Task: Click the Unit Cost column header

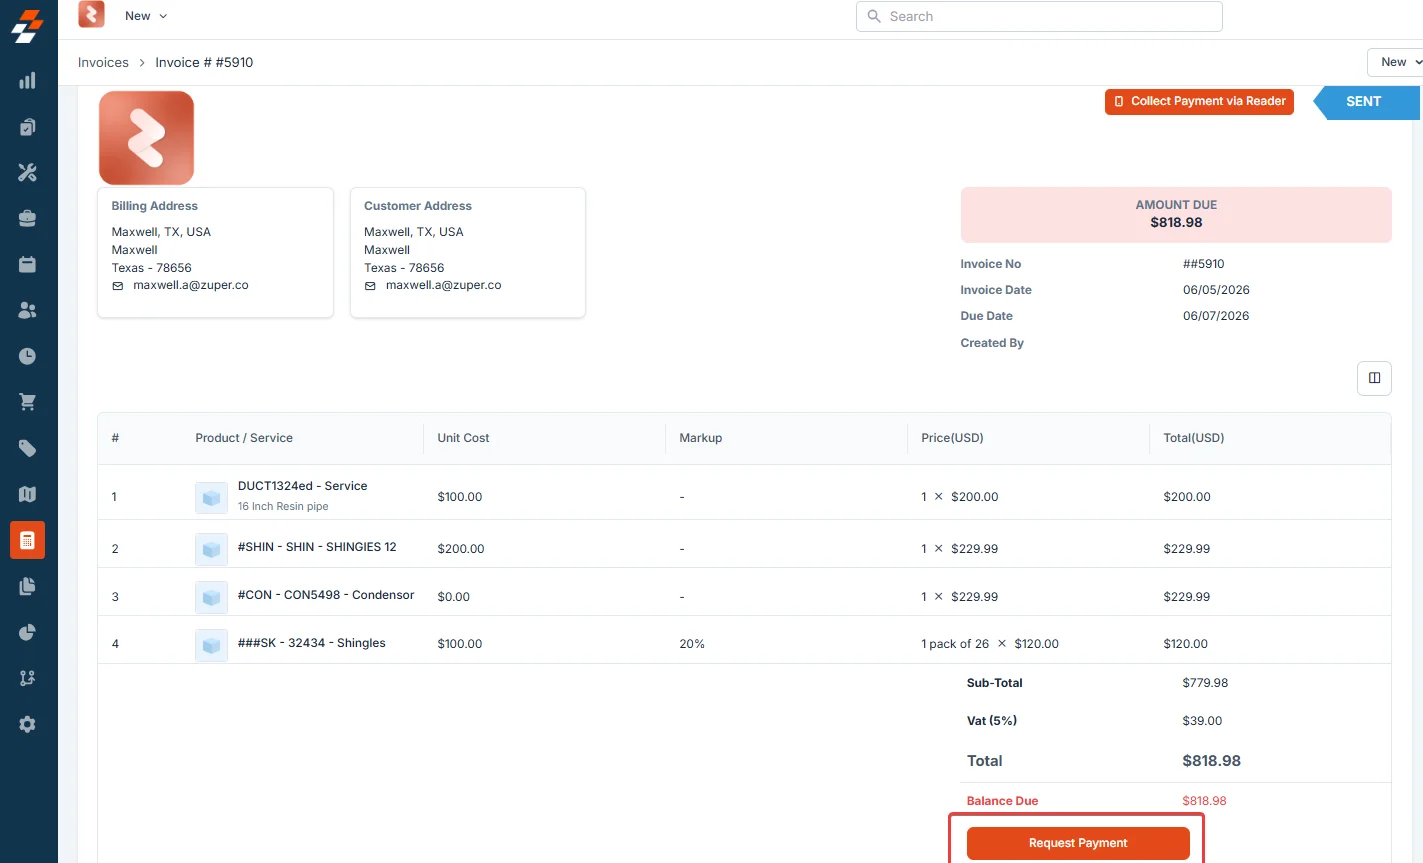Action: (x=463, y=438)
